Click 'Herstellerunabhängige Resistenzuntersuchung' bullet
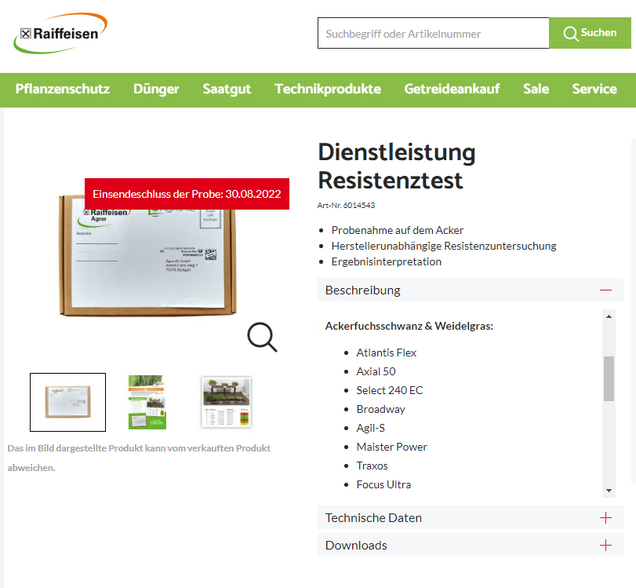Image resolution: width=636 pixels, height=588 pixels. pyautogui.click(x=444, y=246)
